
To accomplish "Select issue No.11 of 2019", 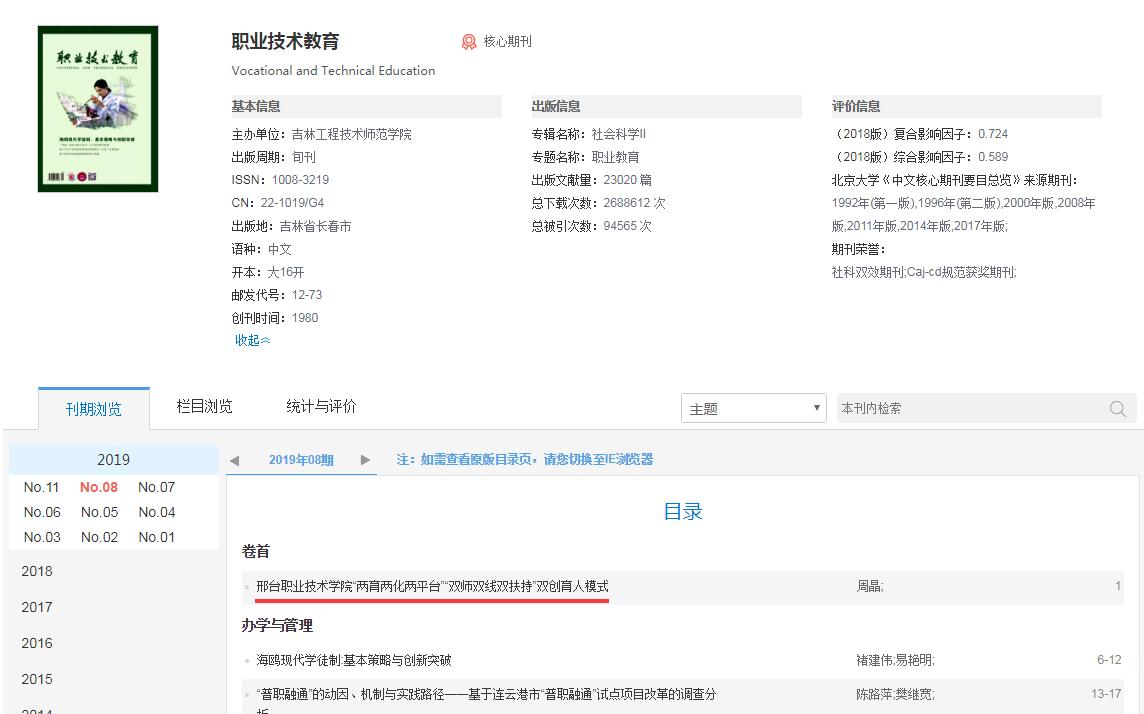I will 42,487.
